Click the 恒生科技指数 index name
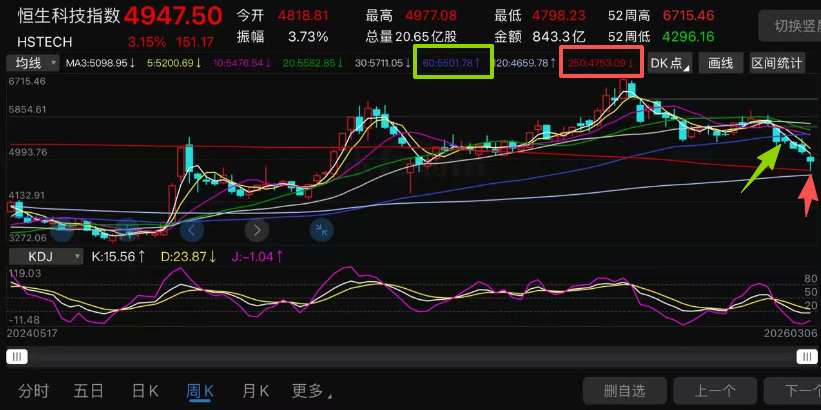 click(69, 16)
